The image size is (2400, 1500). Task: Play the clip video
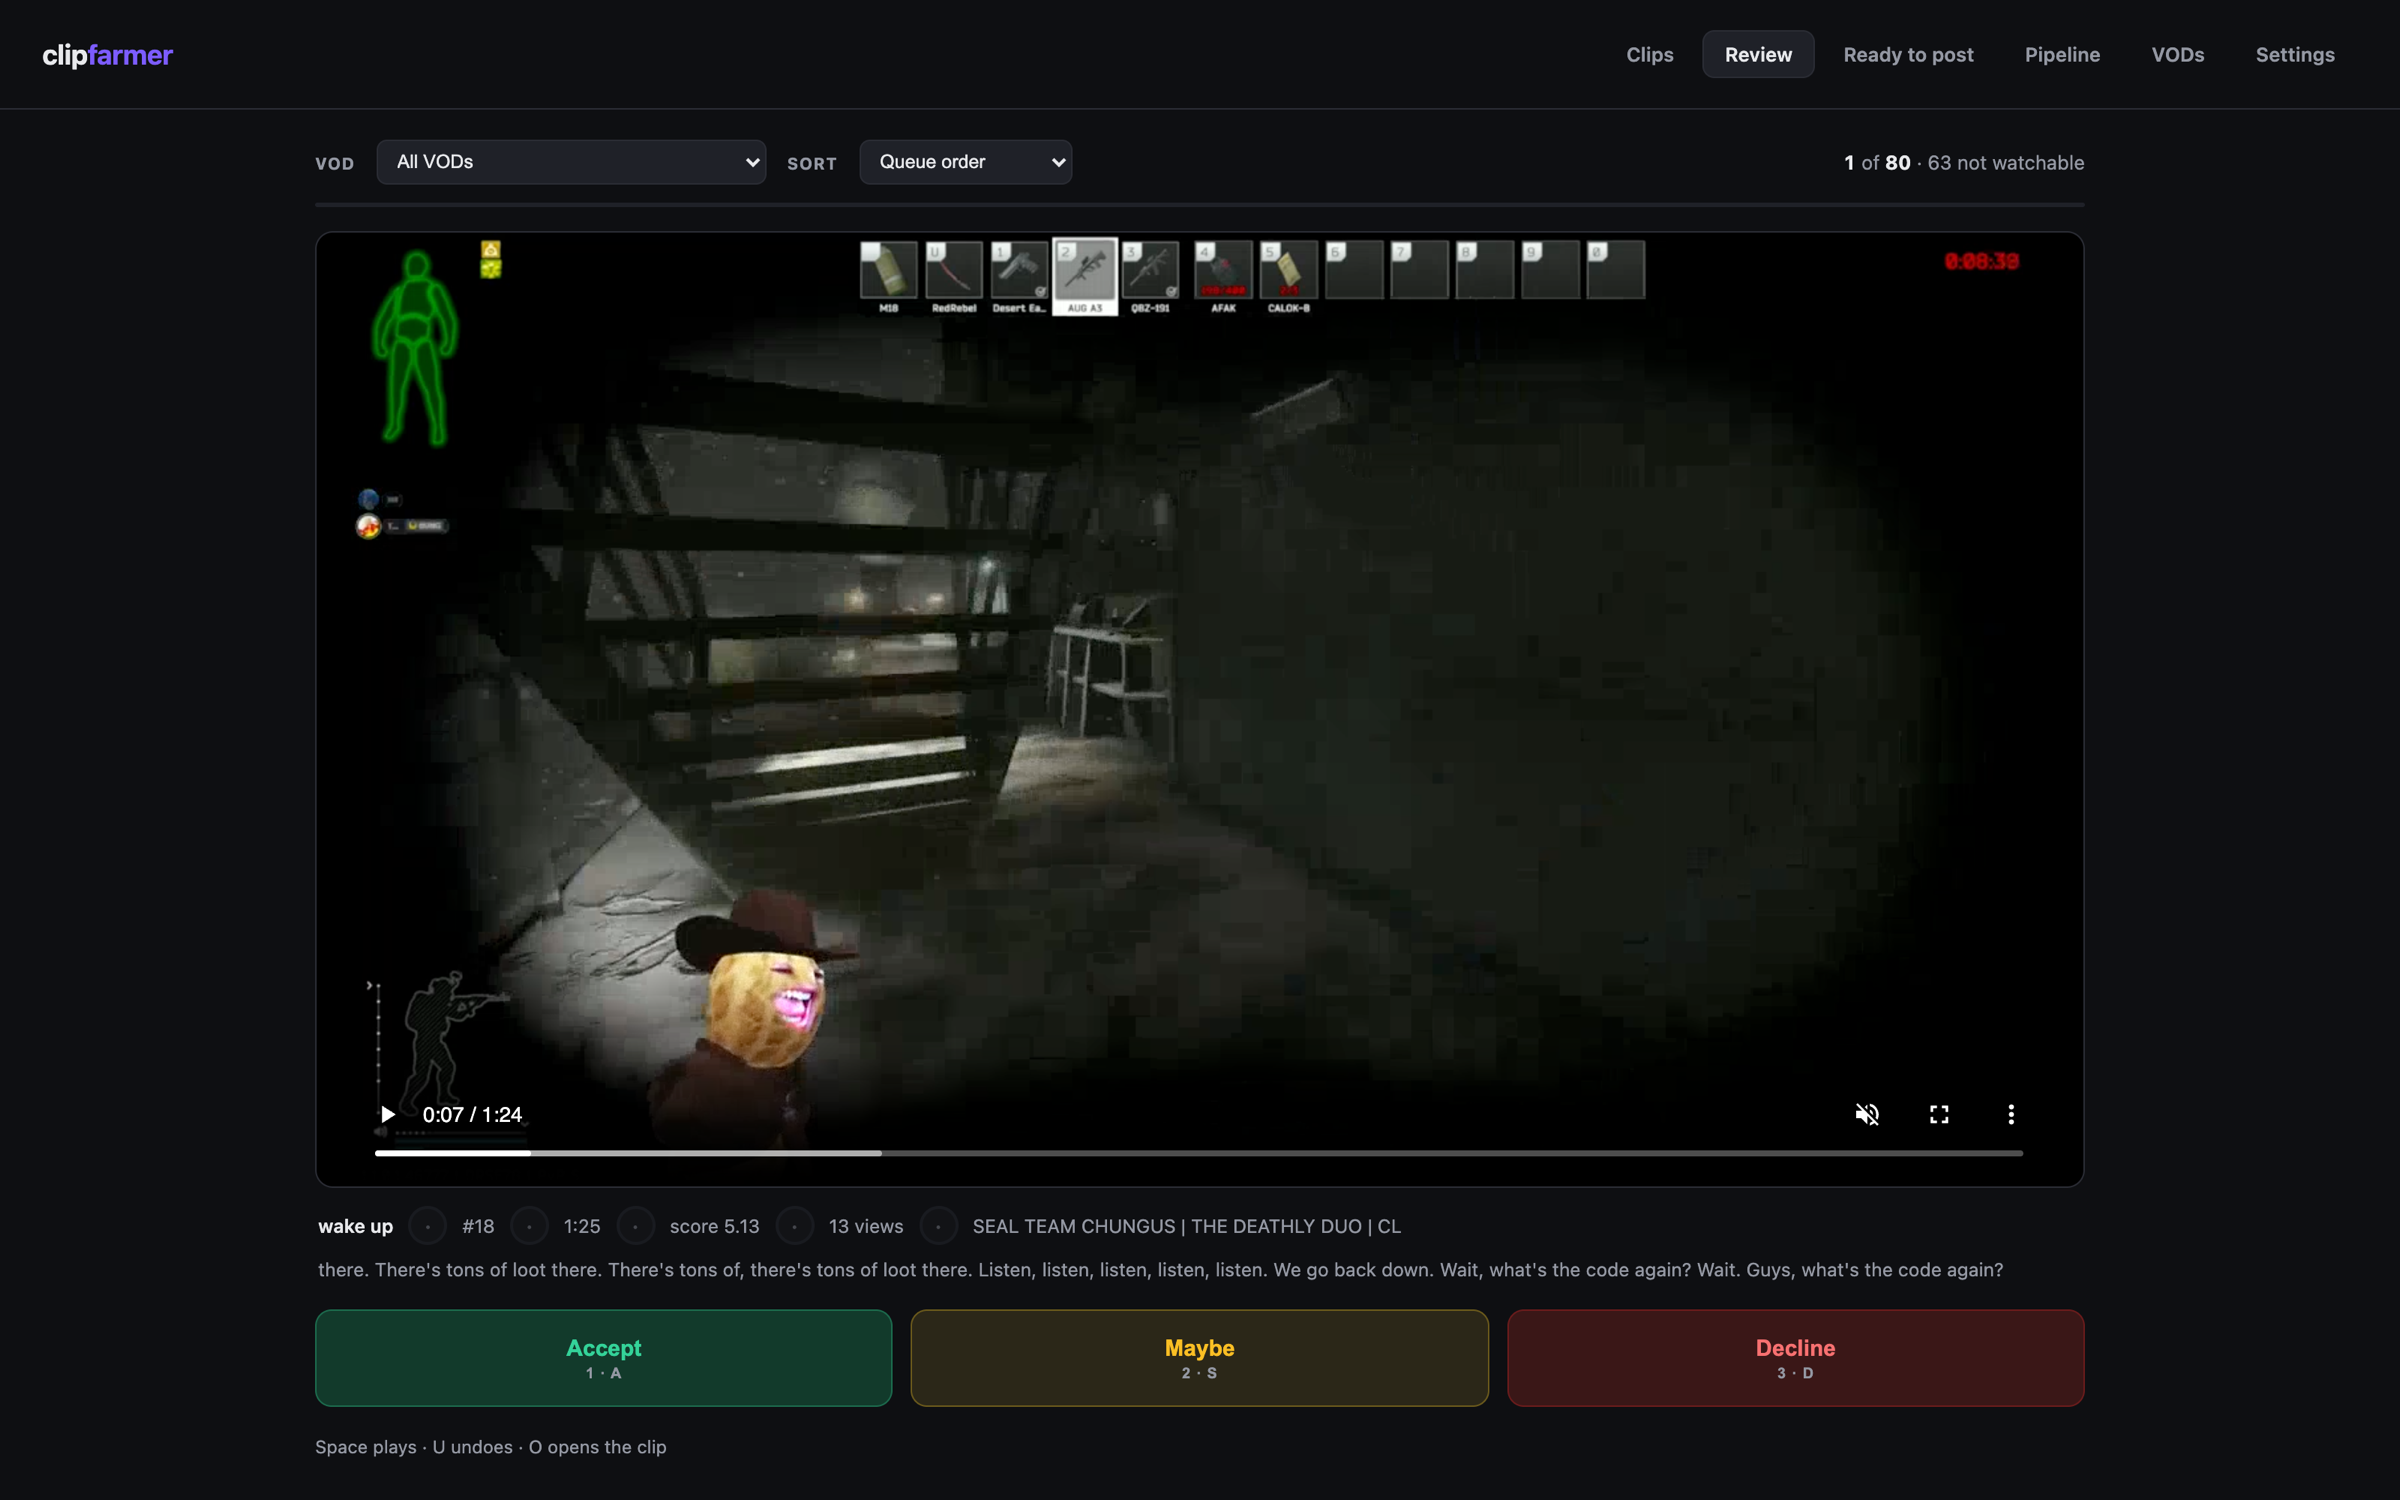387,1114
